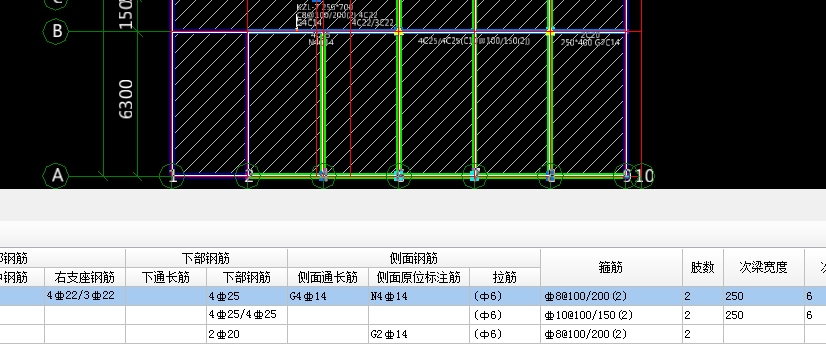Screen dimensions: 826x363
Task: Select the 4⌀22/3⌀22 right support cell
Action: [x=85, y=296]
